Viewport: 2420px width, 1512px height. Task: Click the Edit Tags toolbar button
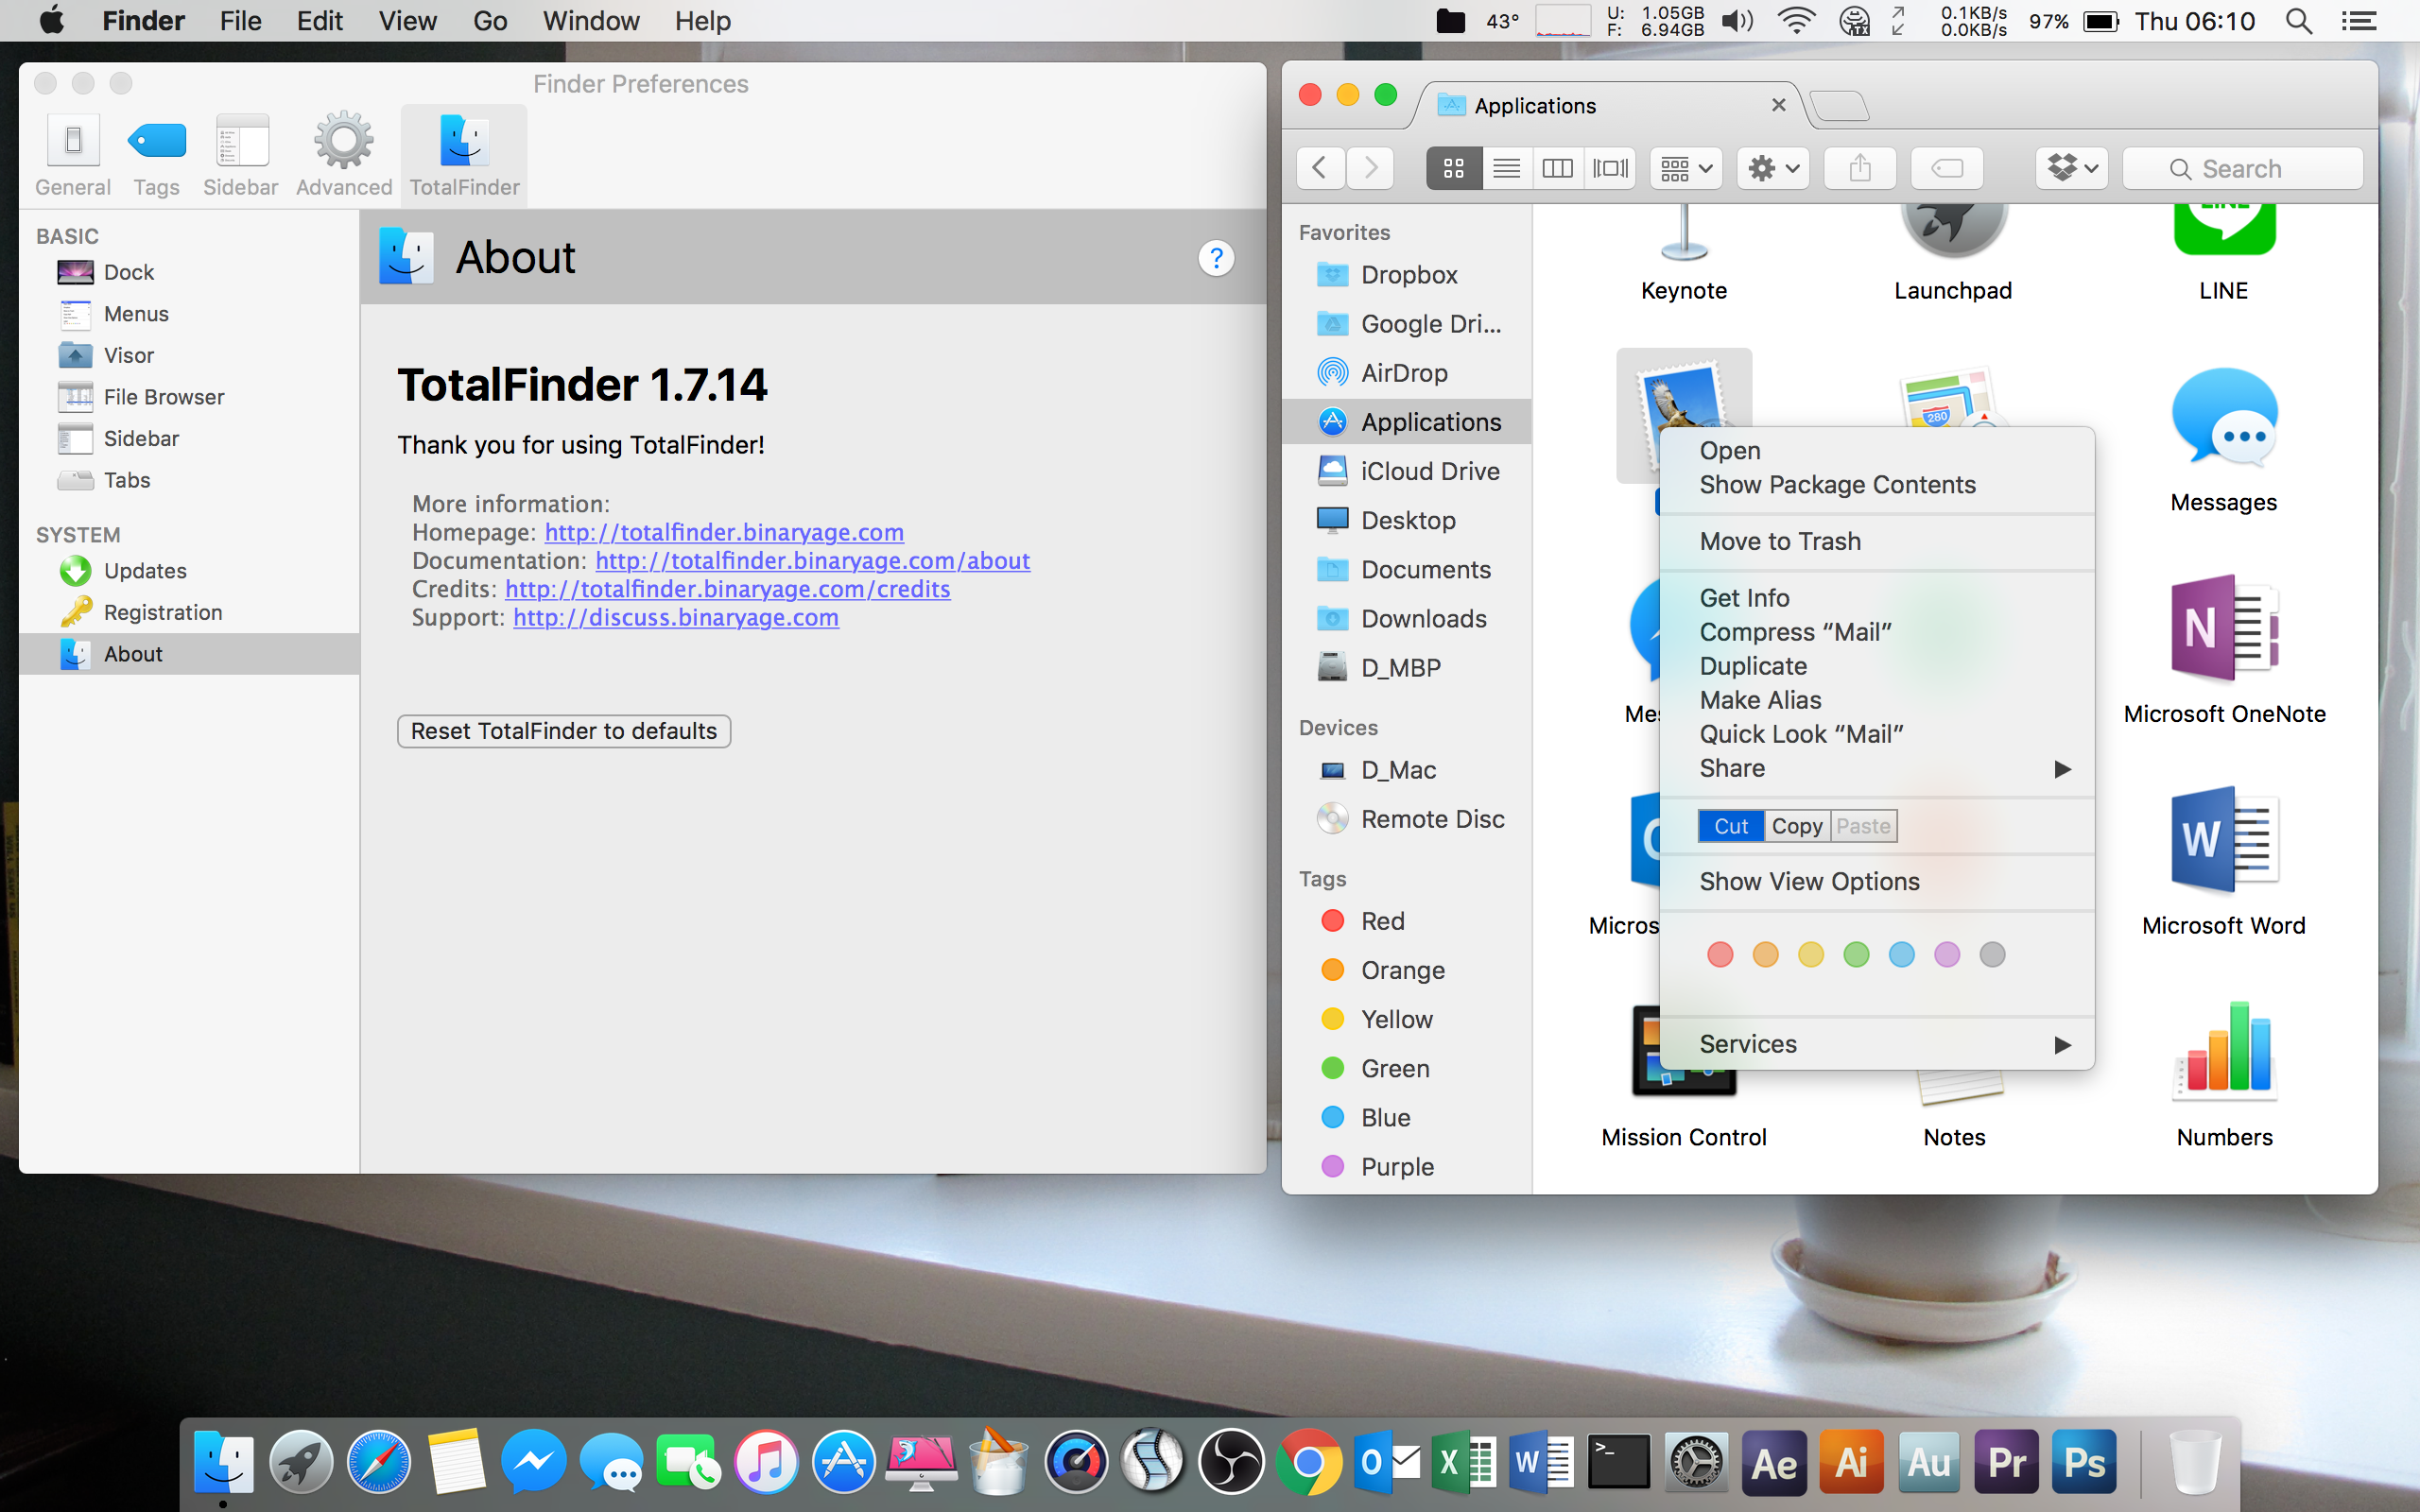[x=1947, y=168]
